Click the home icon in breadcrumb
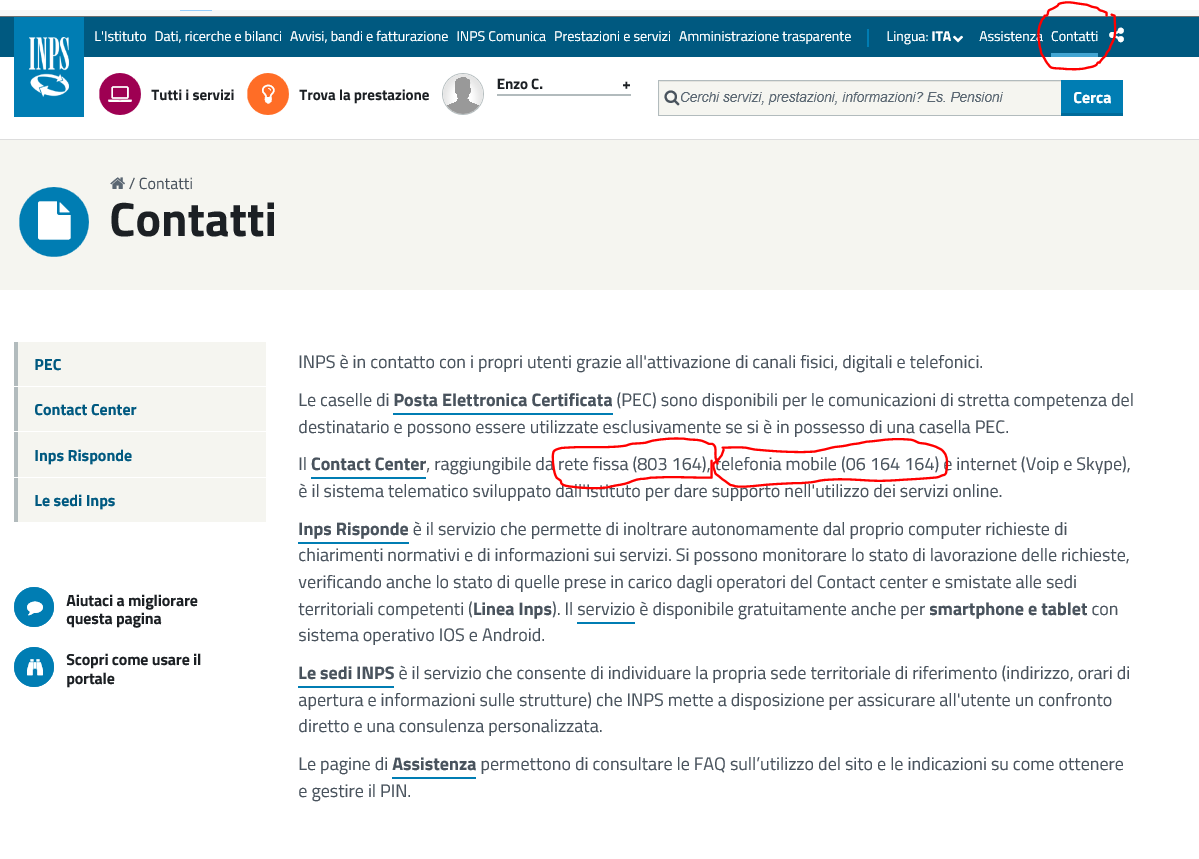The height and width of the screenshot is (859, 1199). pos(117,184)
